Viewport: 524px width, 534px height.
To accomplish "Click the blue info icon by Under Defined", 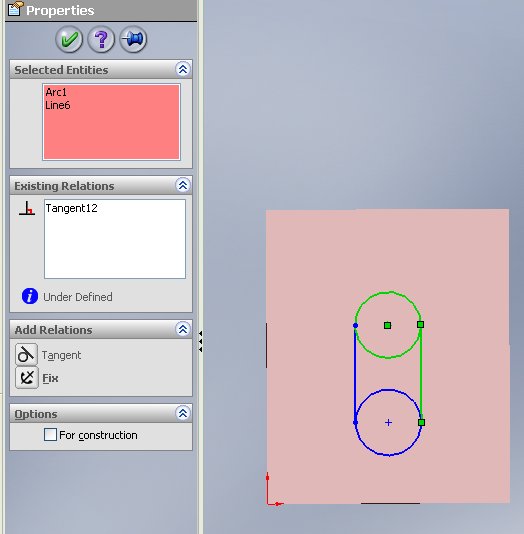I will point(30,296).
